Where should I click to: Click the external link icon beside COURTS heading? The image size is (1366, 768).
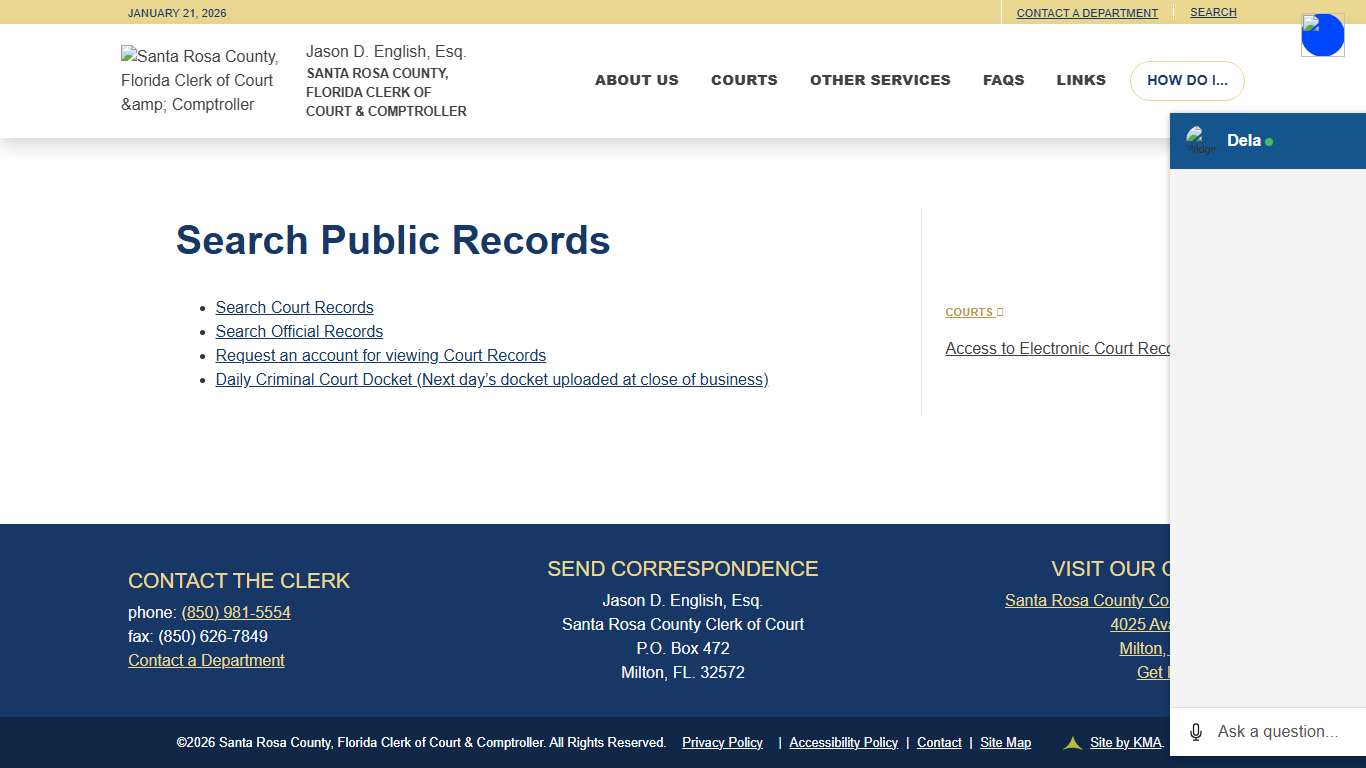point(998,311)
